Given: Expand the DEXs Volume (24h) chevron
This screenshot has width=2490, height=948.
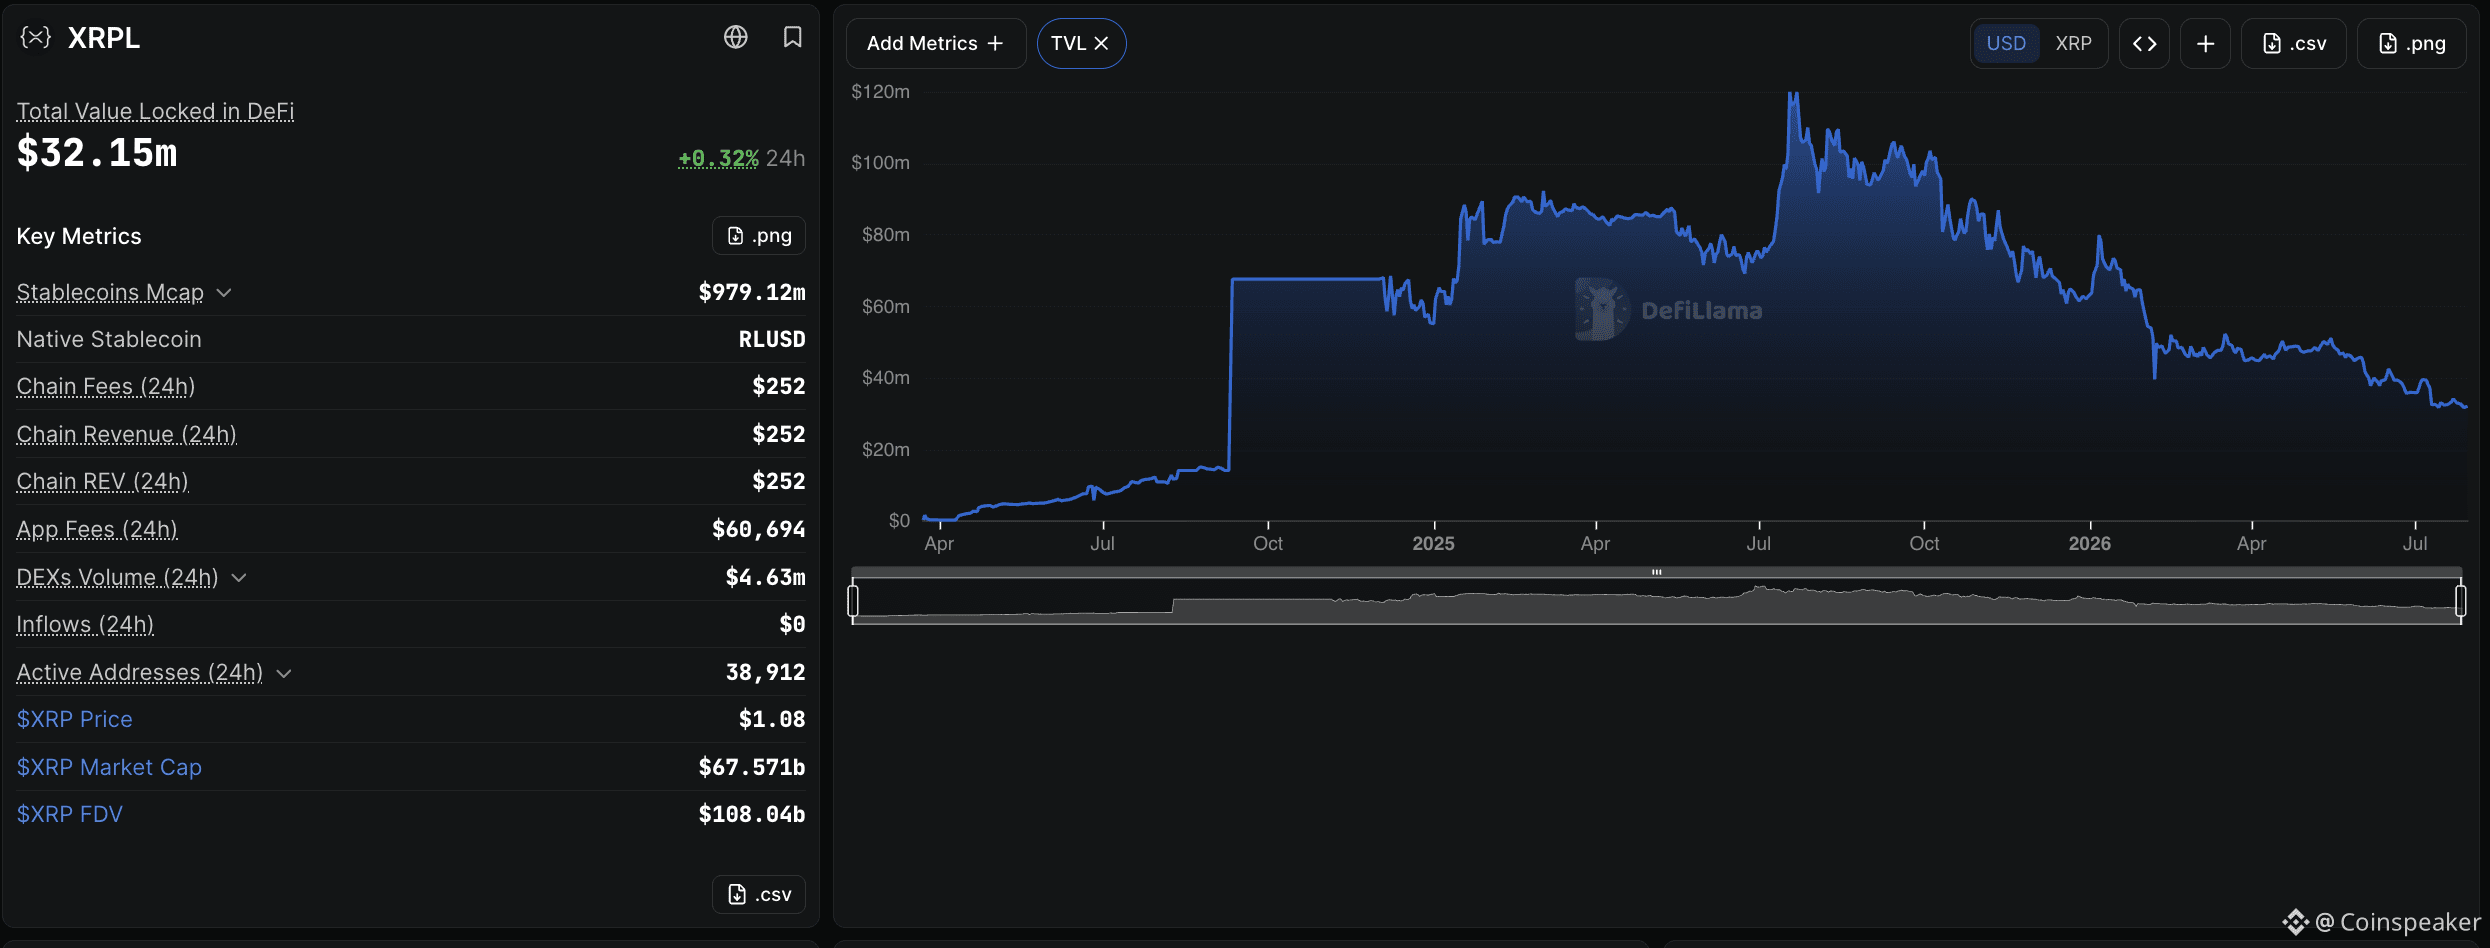Looking at the screenshot, I should 239,578.
